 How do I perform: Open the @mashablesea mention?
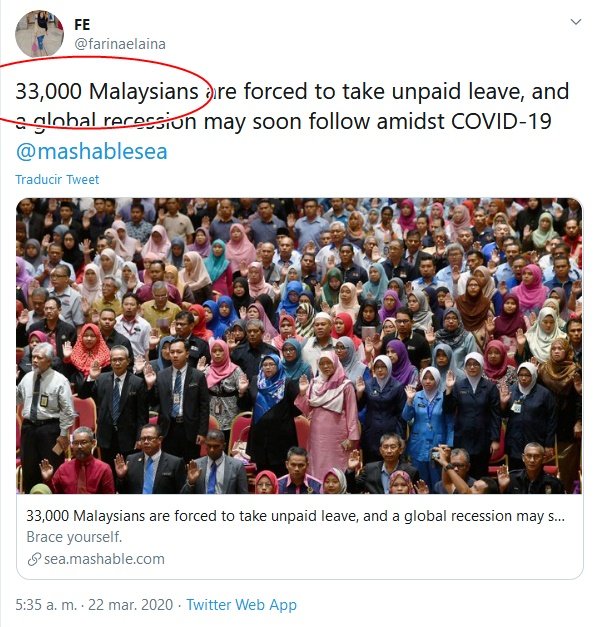[x=91, y=152]
